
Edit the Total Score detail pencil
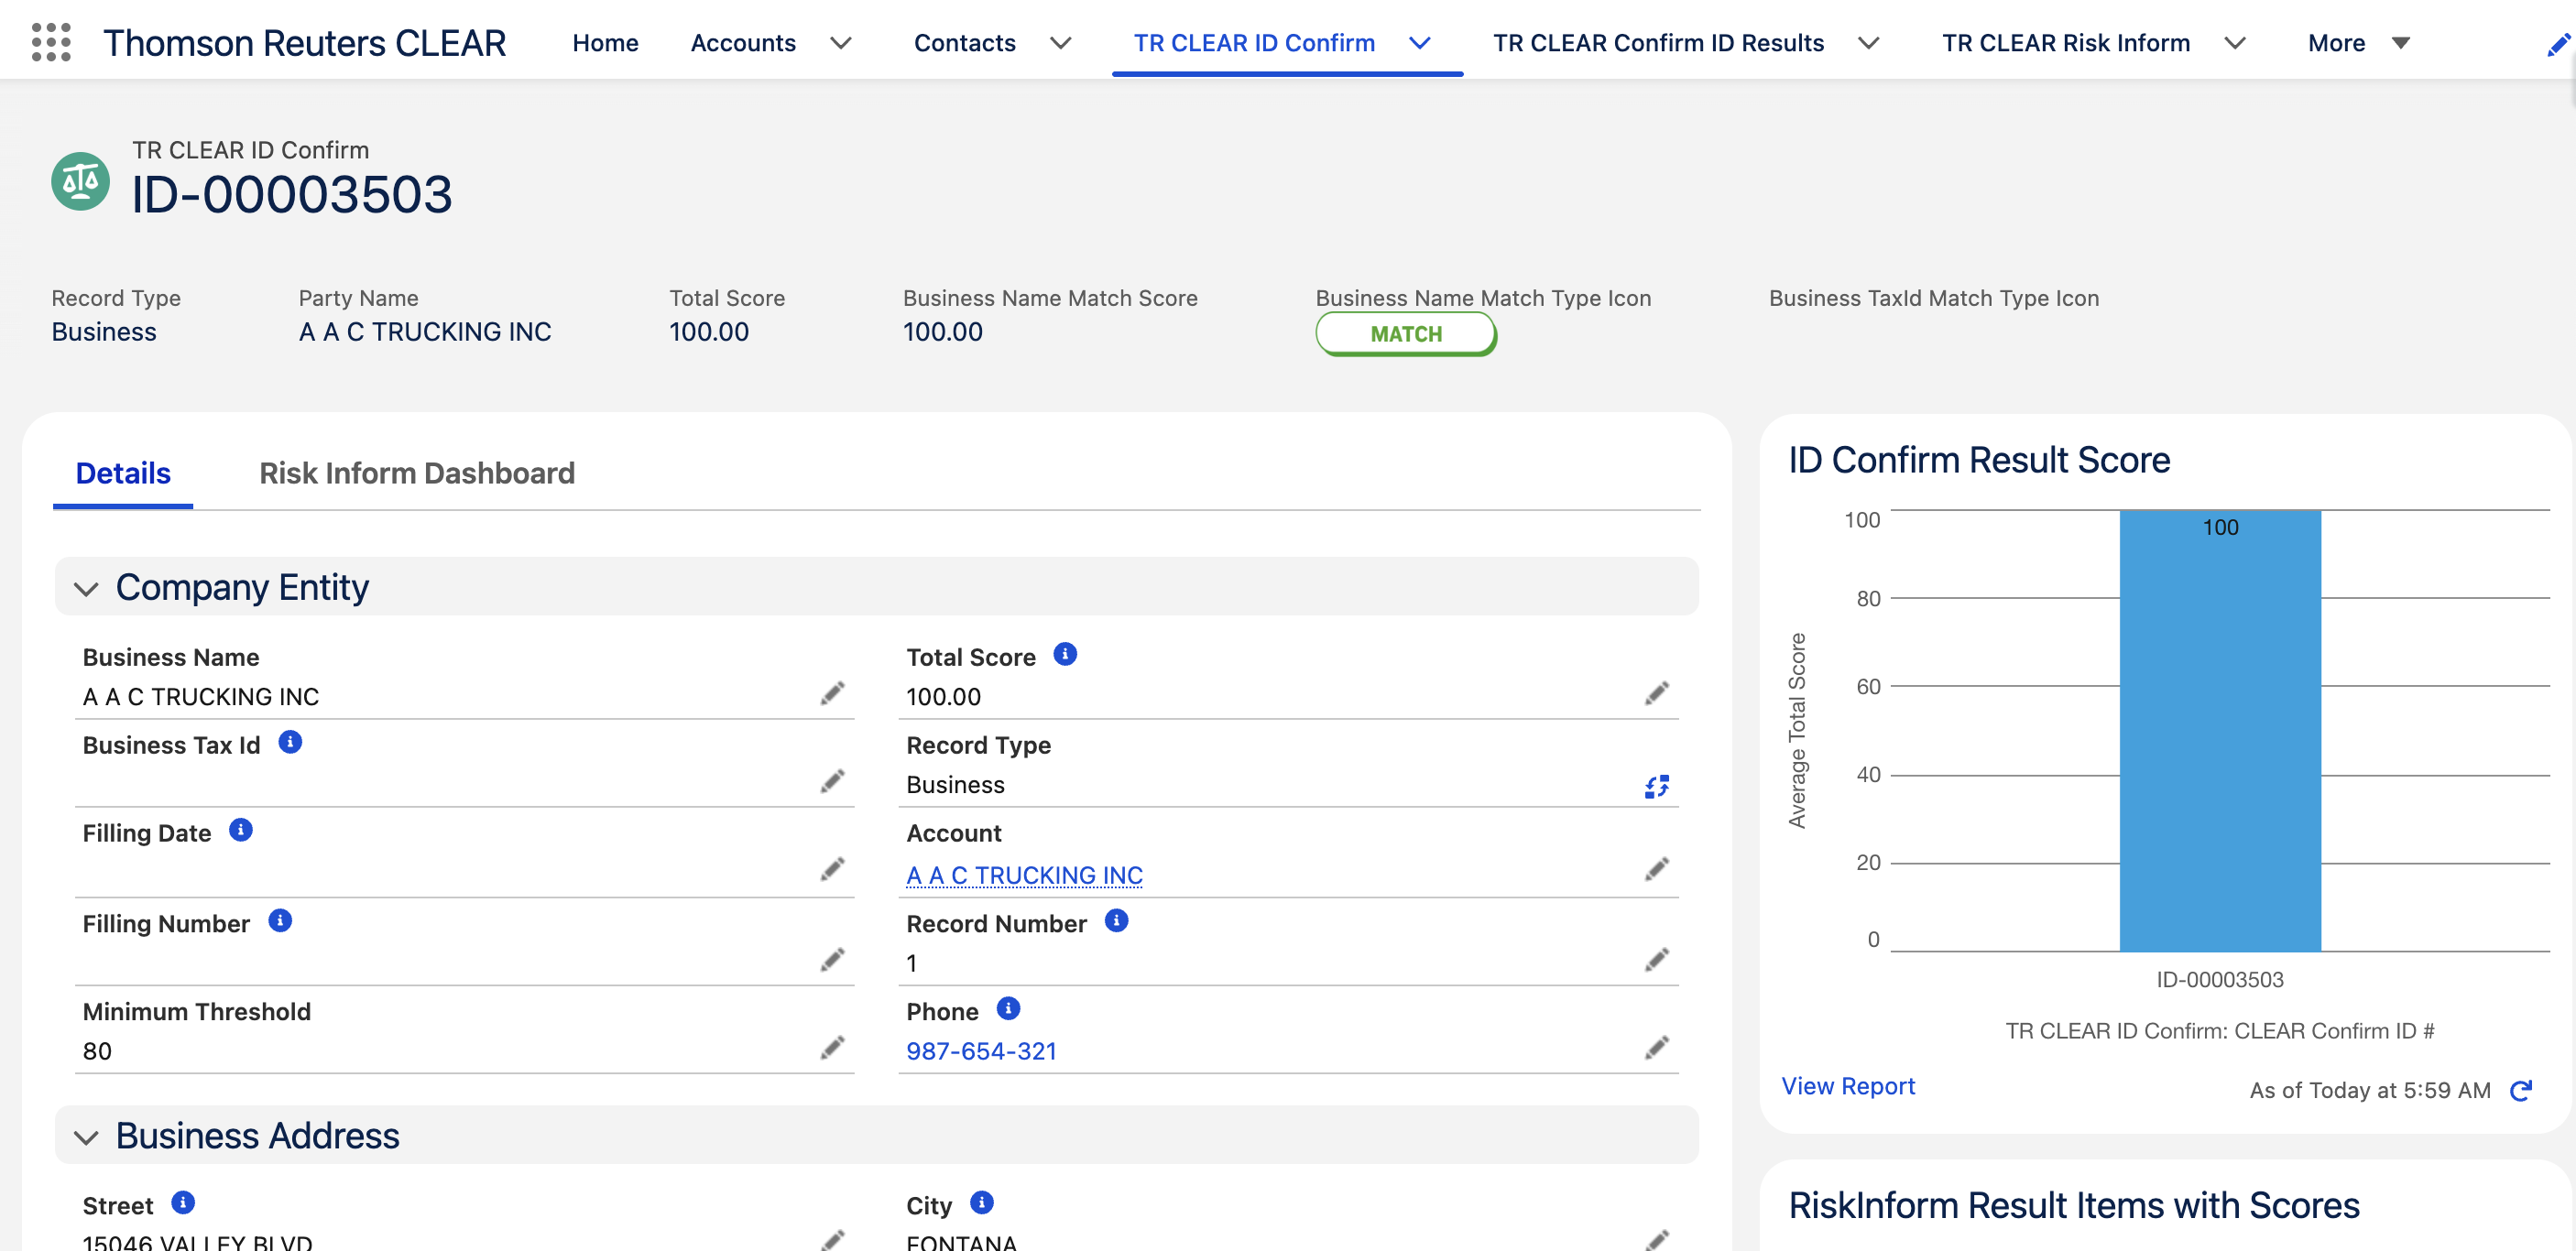1656,694
